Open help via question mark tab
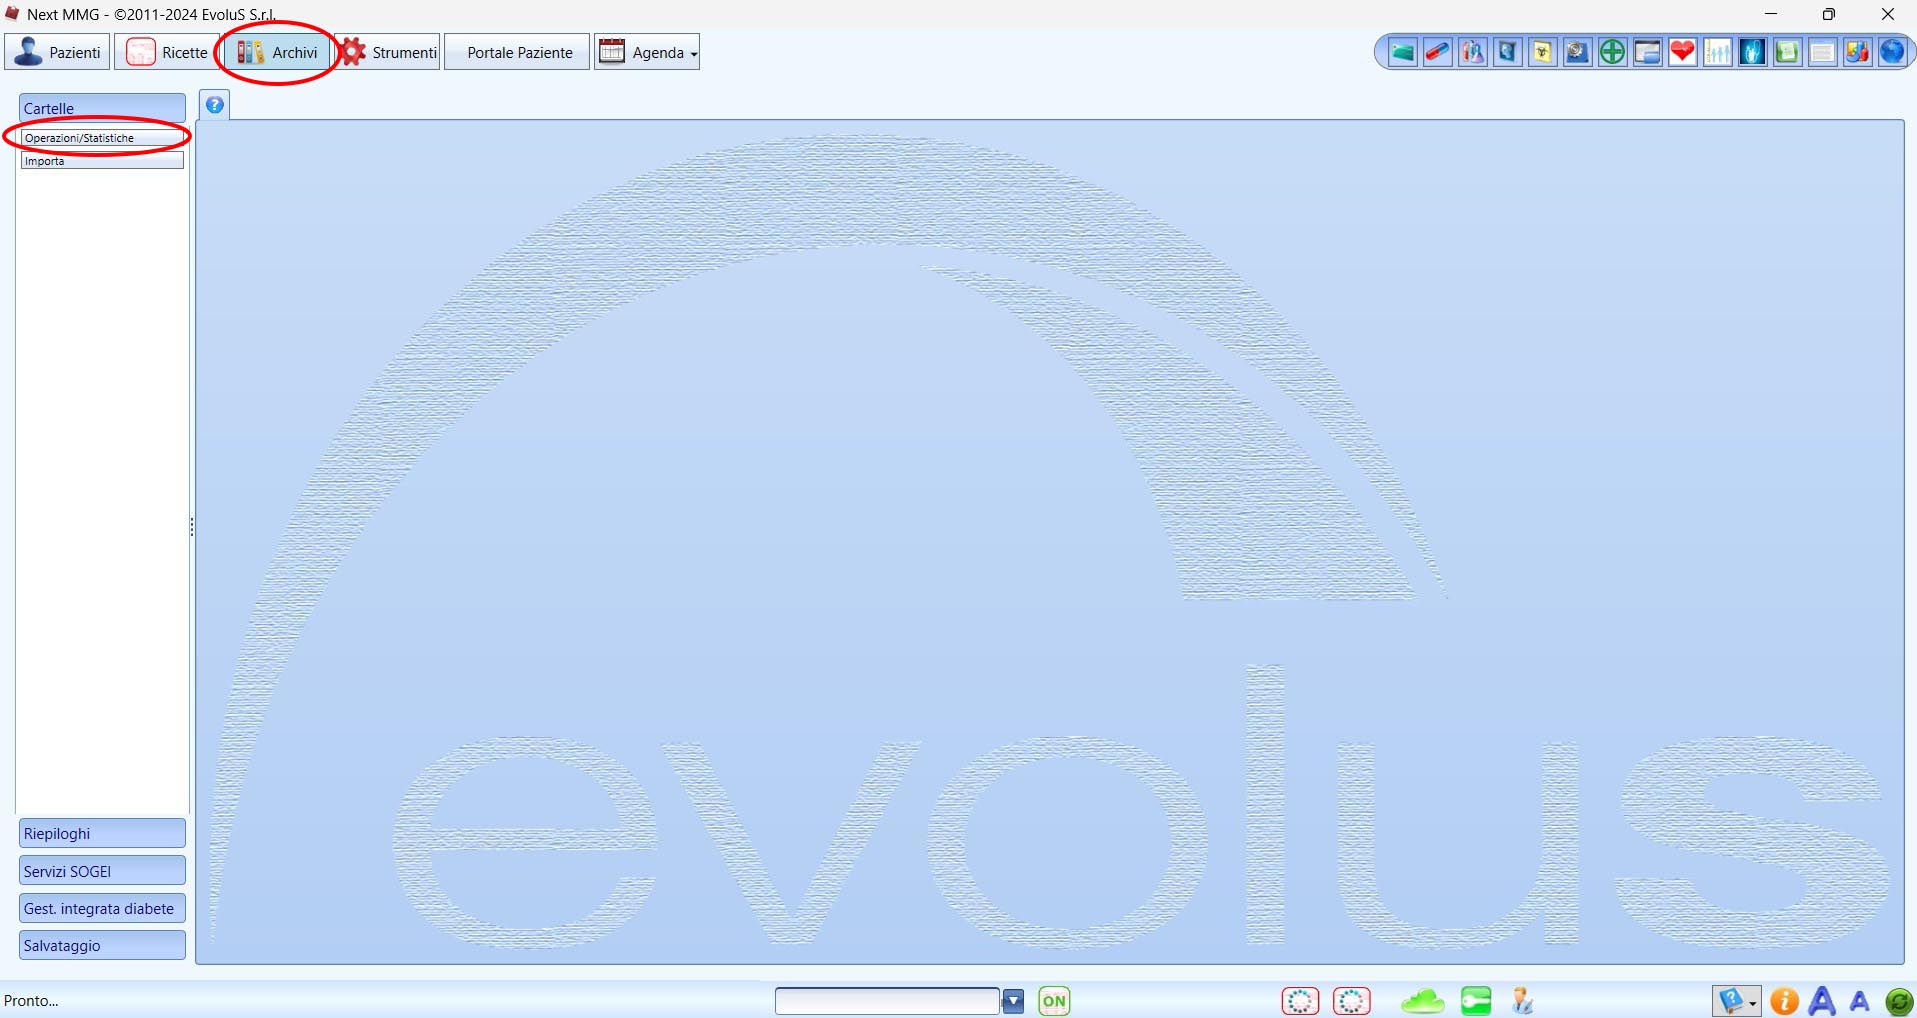 (214, 104)
